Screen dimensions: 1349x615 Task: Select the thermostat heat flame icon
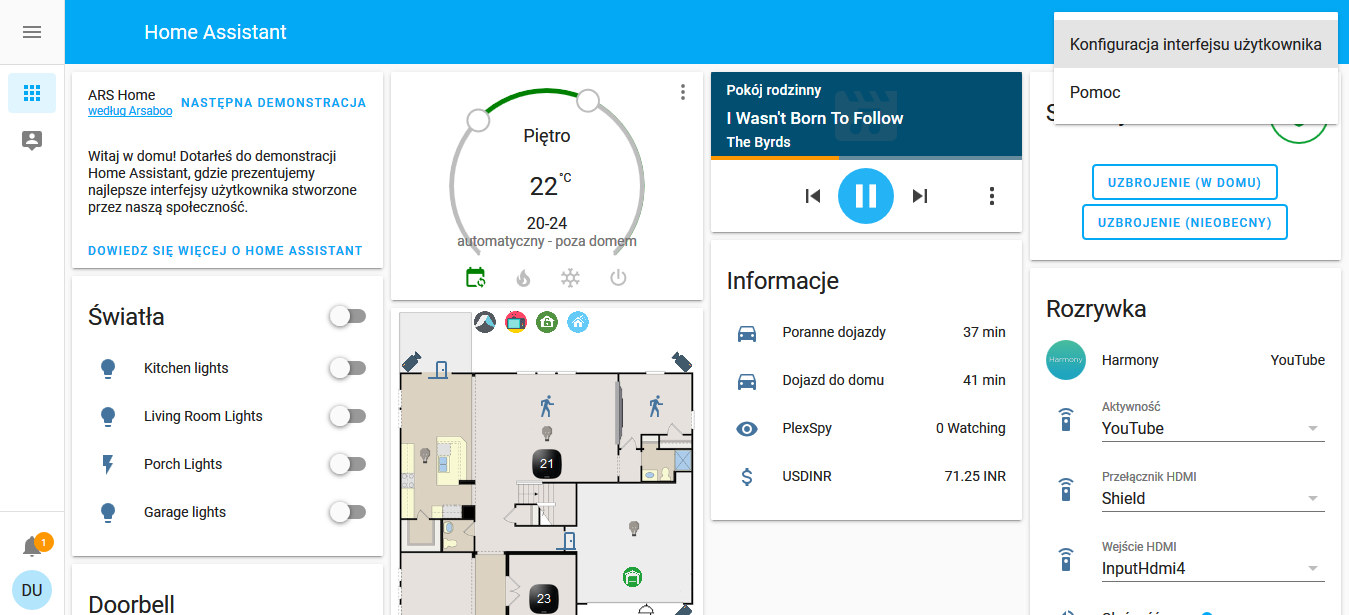[x=523, y=278]
